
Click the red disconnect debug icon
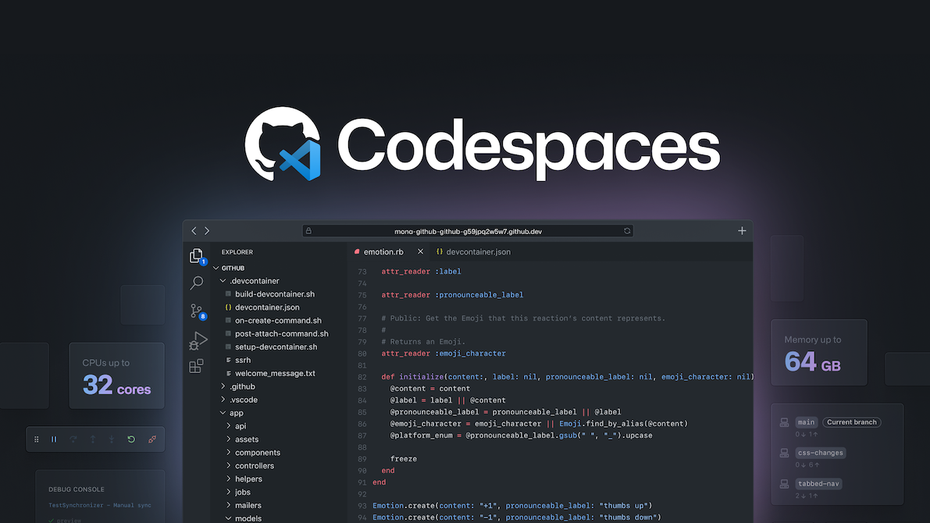152,439
